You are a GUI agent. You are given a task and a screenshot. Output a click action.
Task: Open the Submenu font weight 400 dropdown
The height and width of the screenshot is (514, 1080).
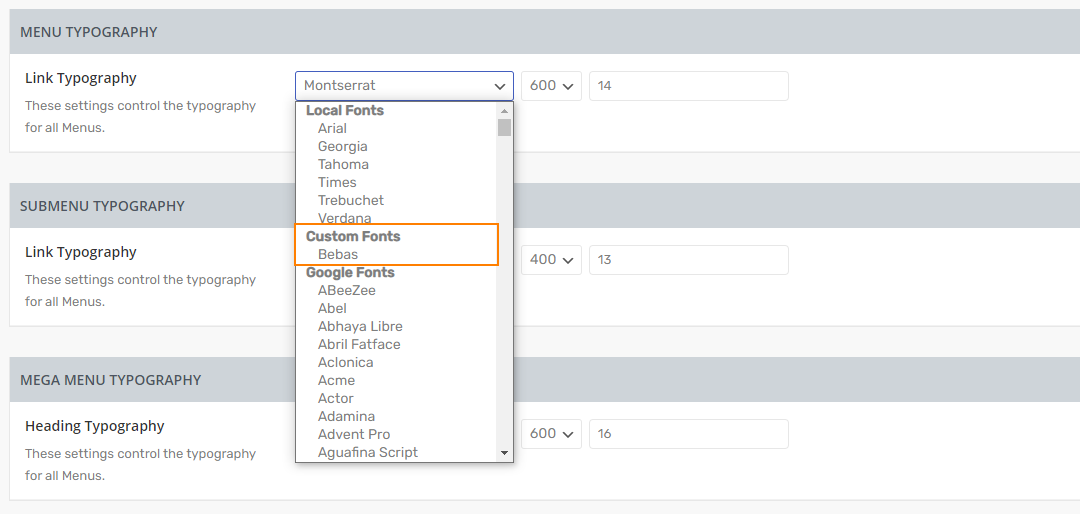[551, 260]
